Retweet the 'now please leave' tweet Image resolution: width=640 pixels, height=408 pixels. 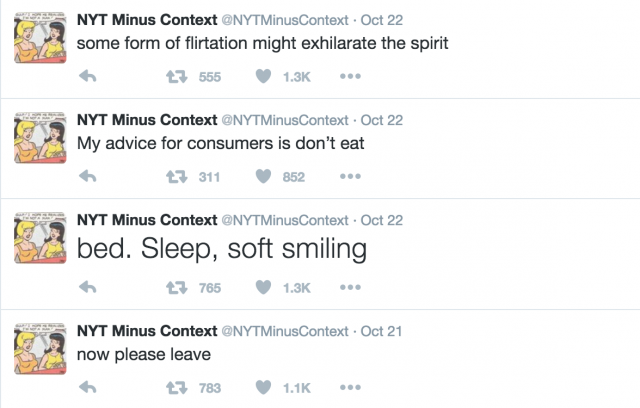click(176, 388)
